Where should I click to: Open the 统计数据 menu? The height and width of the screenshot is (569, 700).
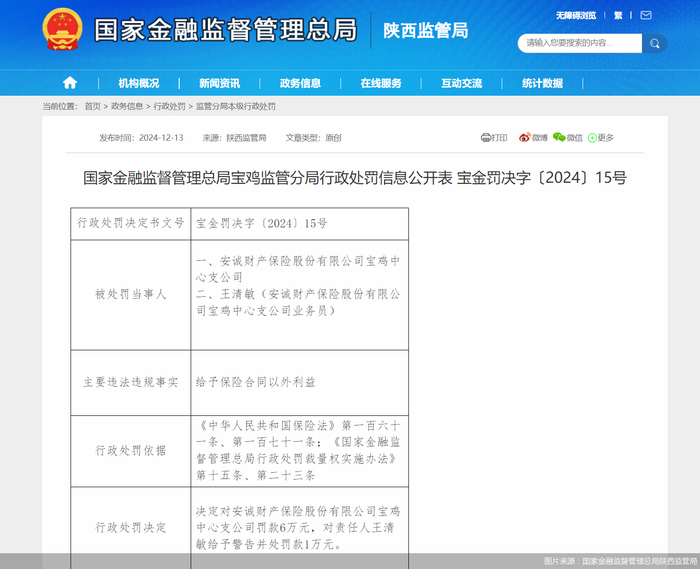542,83
